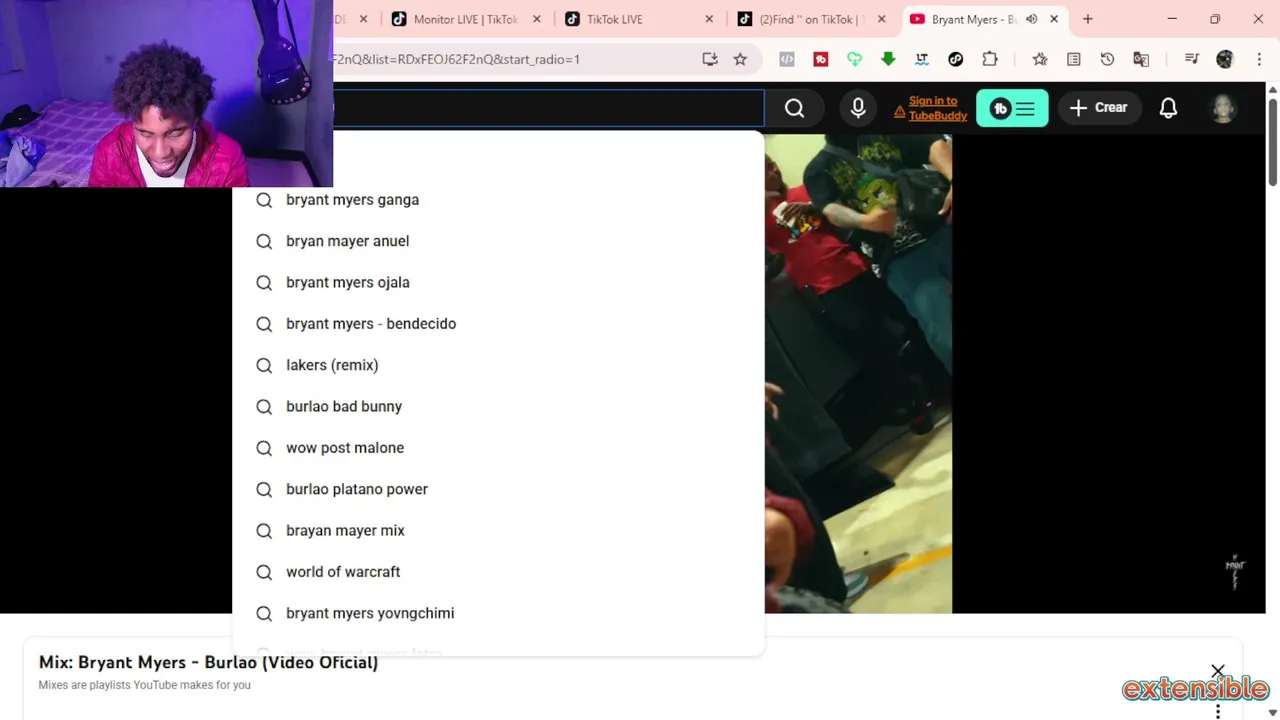This screenshot has width=1280, height=720.
Task: Click Sign in to TubeBuddy link
Action: (x=937, y=108)
